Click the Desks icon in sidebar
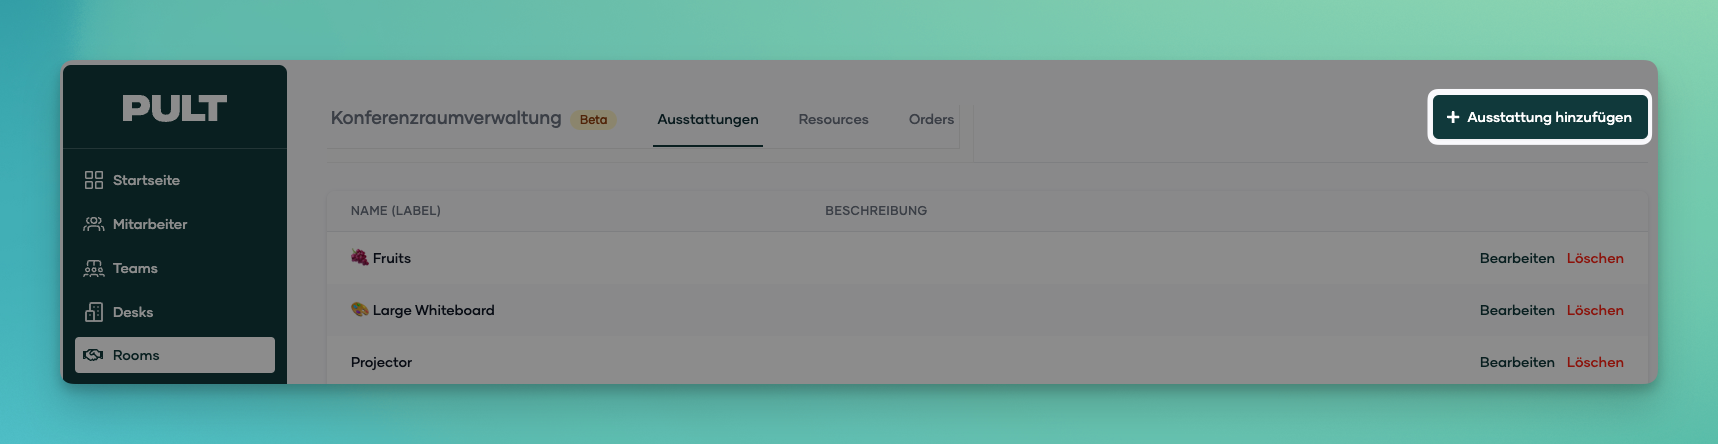 tap(94, 312)
